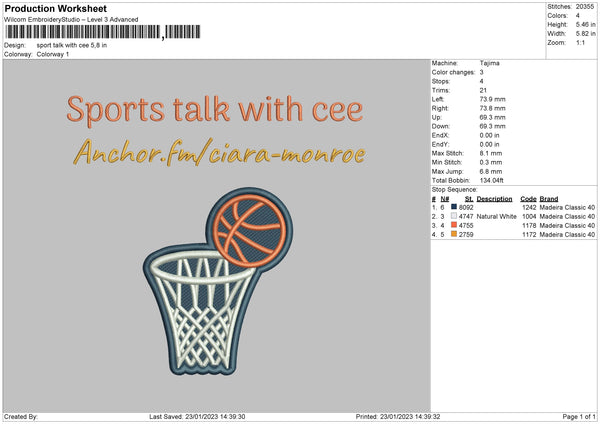The width and height of the screenshot is (600, 424).
Task: Click the white swatch in row 2
Action: (x=454, y=216)
